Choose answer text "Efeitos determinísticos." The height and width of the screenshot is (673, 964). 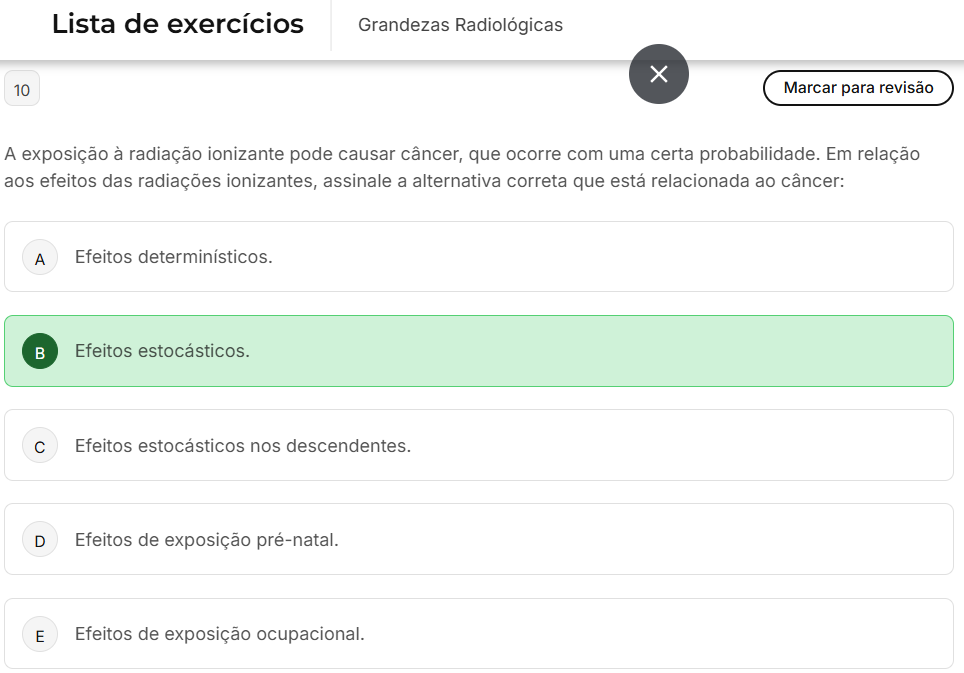click(x=173, y=257)
